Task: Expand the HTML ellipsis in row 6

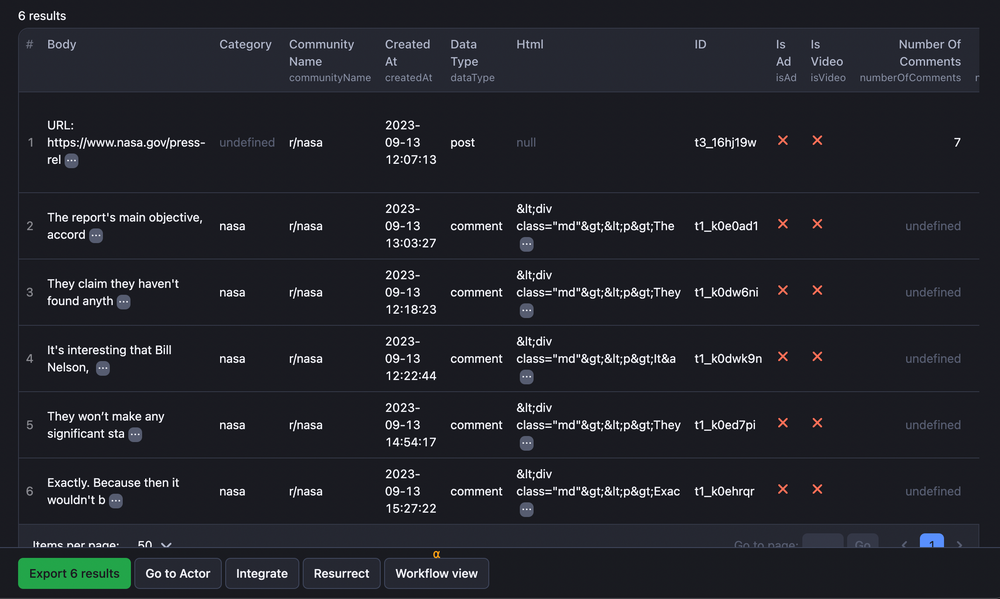Action: tap(526, 509)
